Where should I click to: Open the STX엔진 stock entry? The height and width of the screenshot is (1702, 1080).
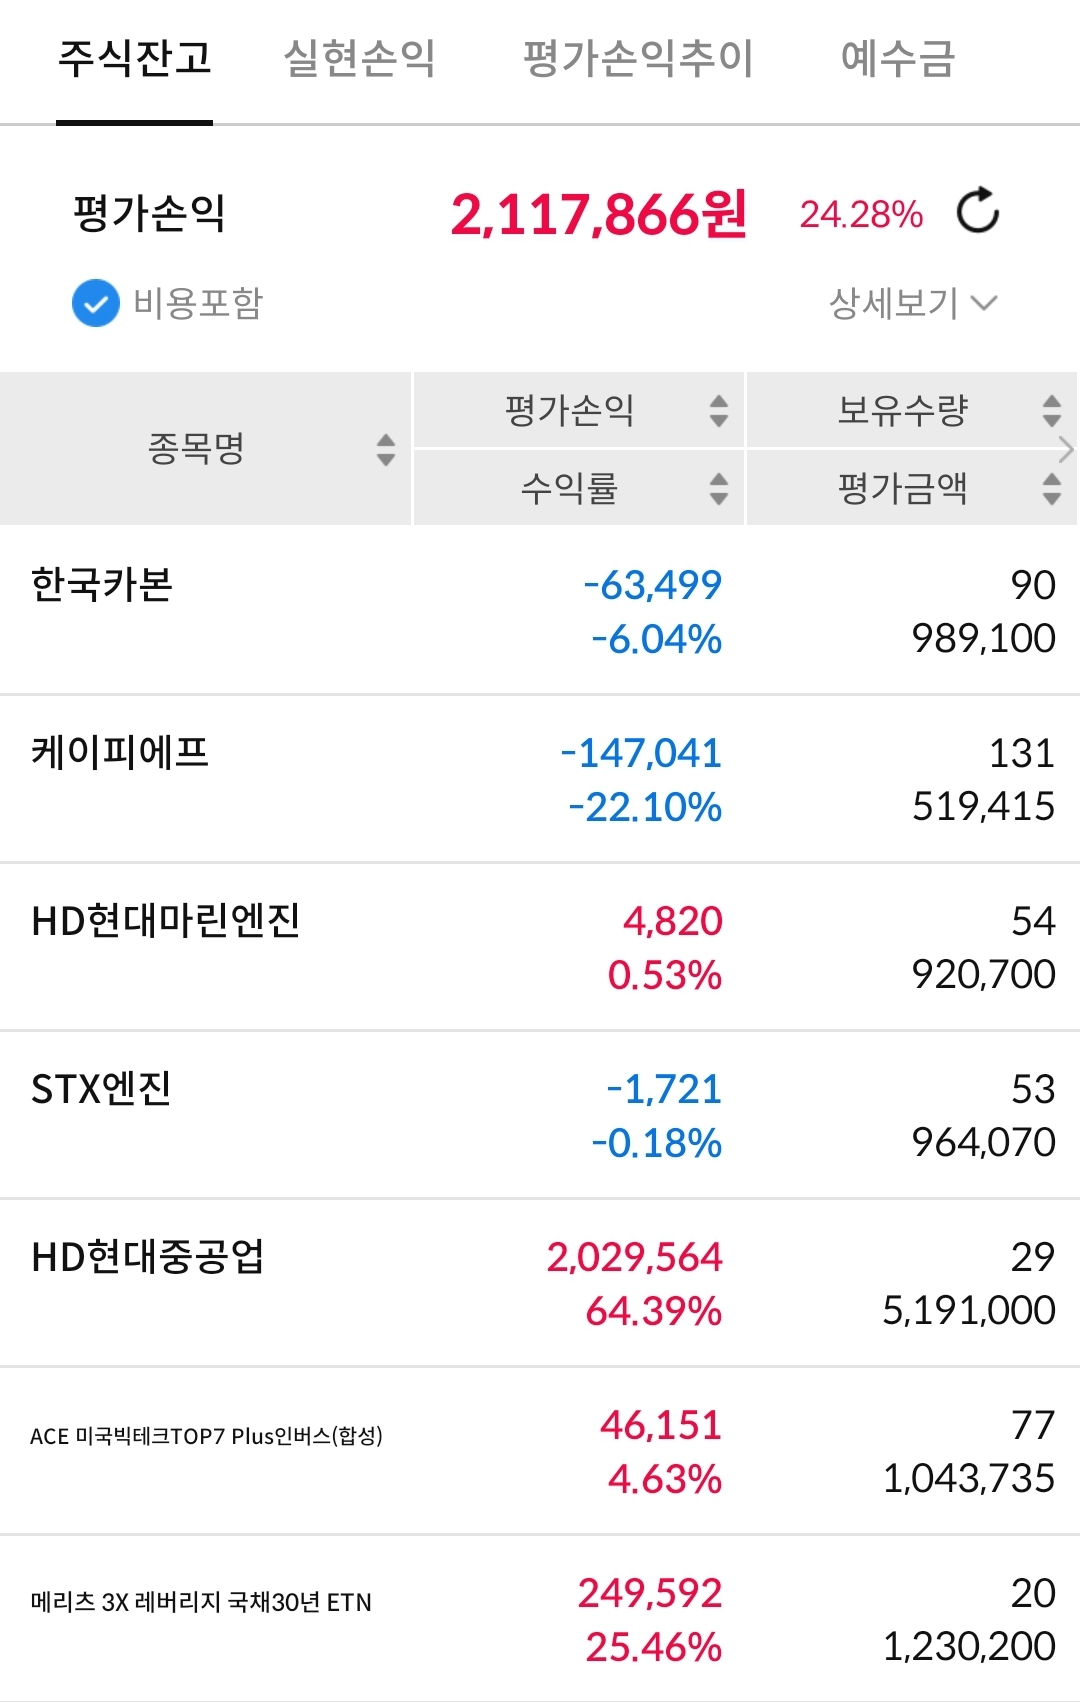pos(540,1115)
